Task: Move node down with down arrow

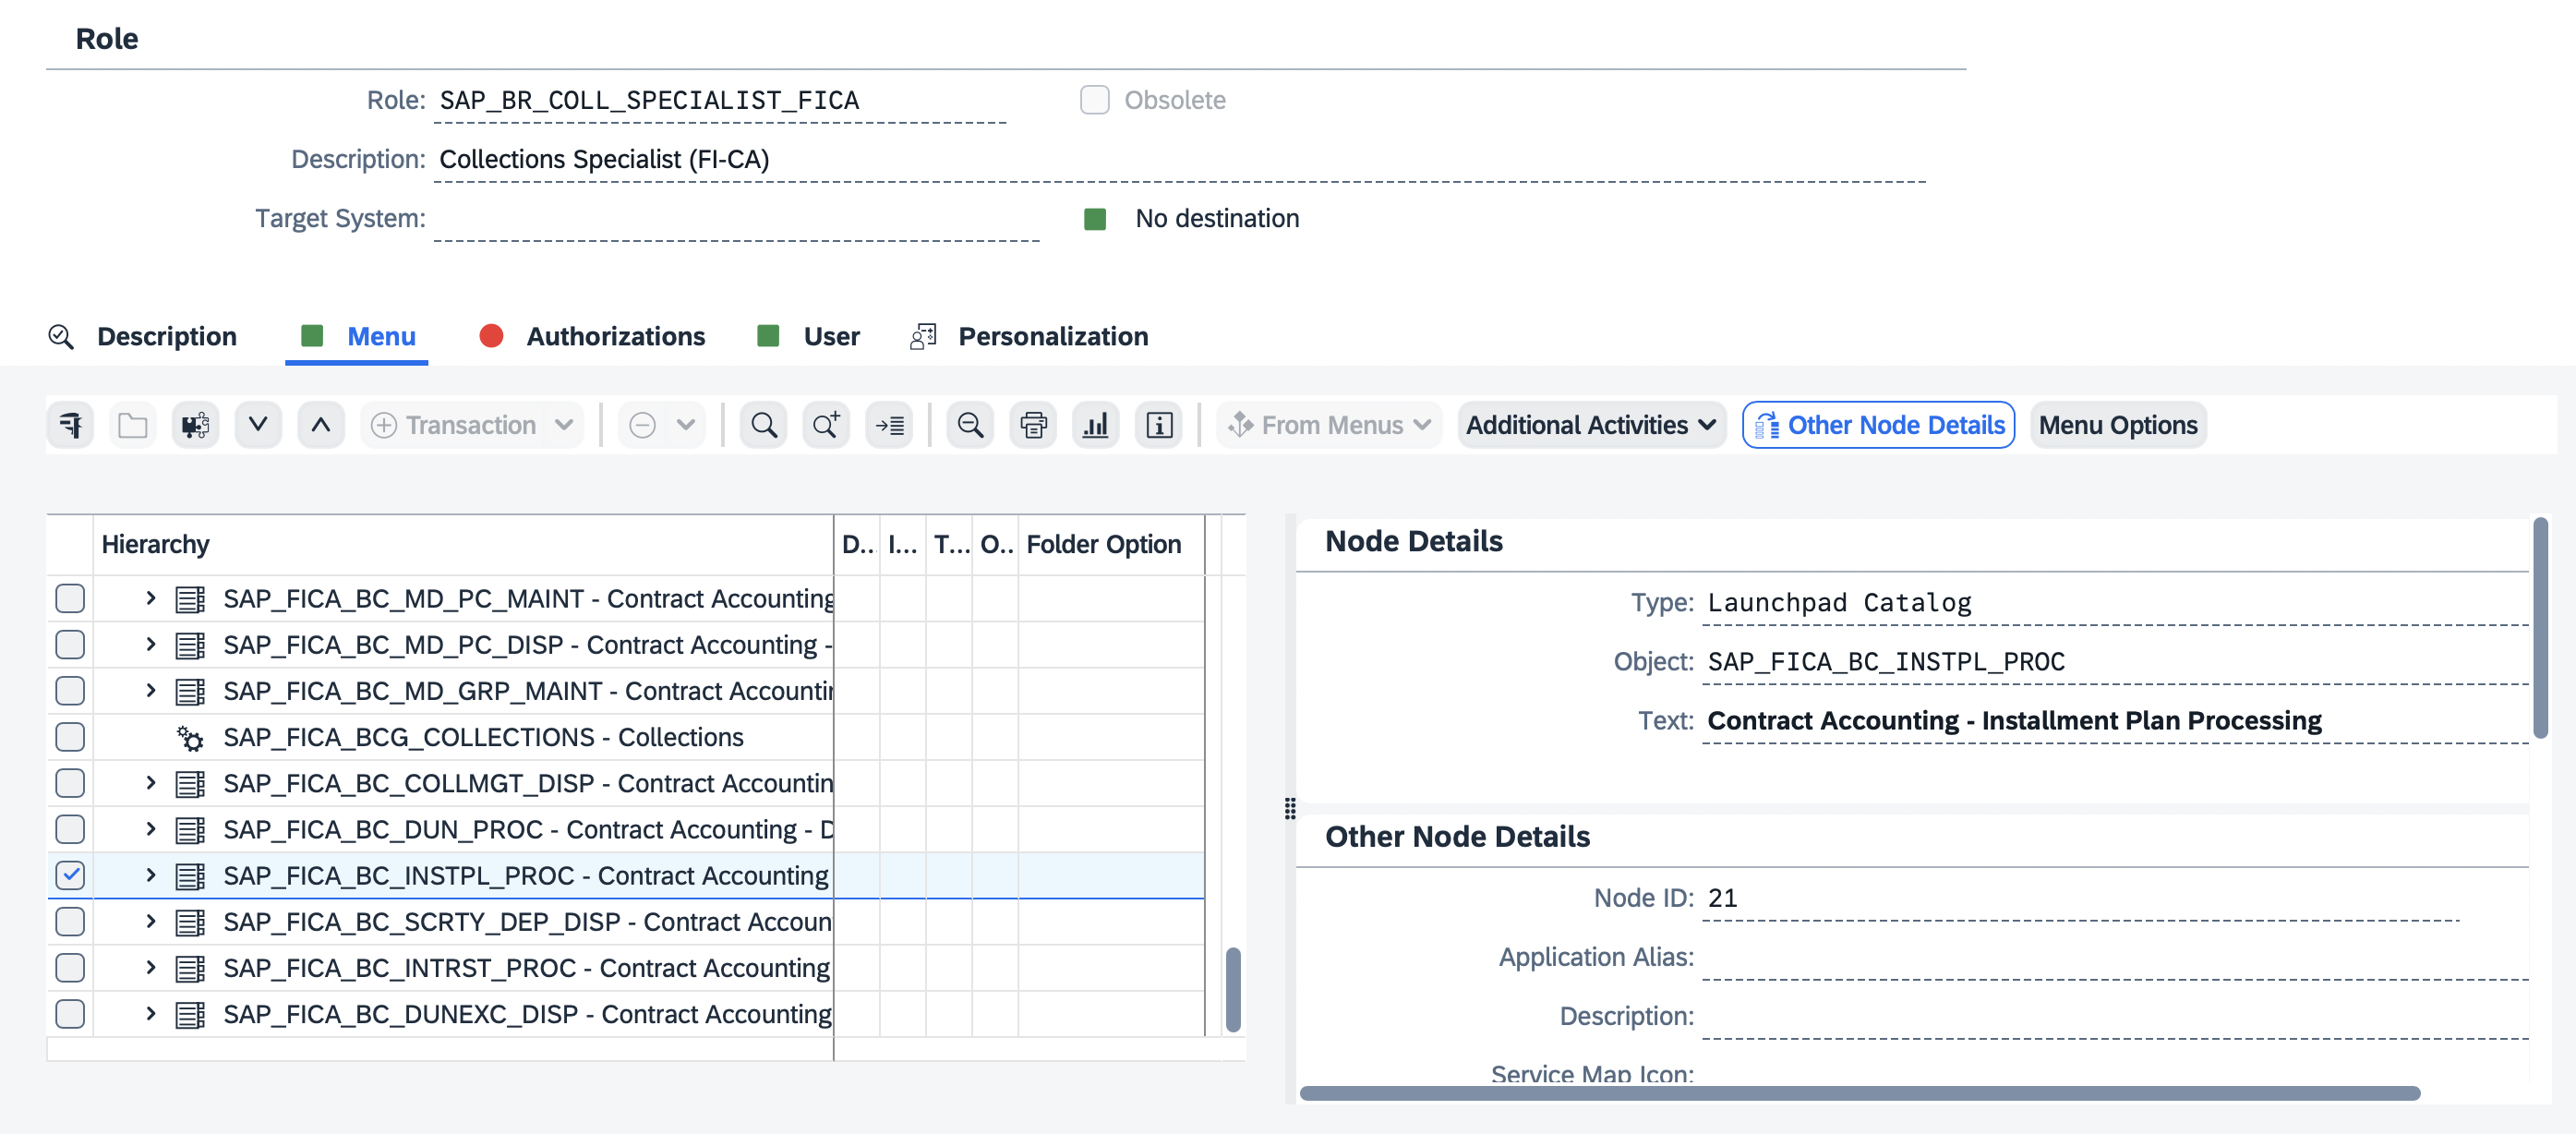Action: [258, 425]
